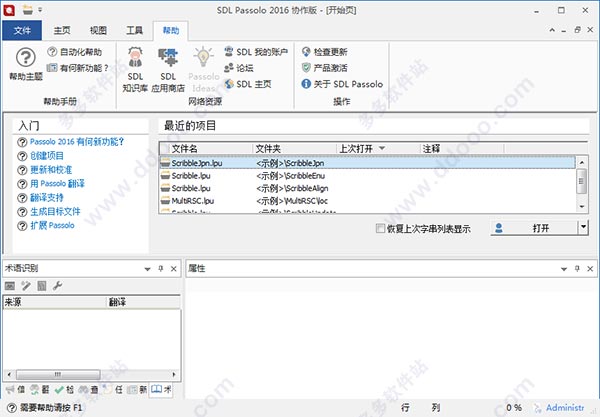Open 关于 SDL Passolo about dialog
The image size is (600, 417).
(342, 84)
